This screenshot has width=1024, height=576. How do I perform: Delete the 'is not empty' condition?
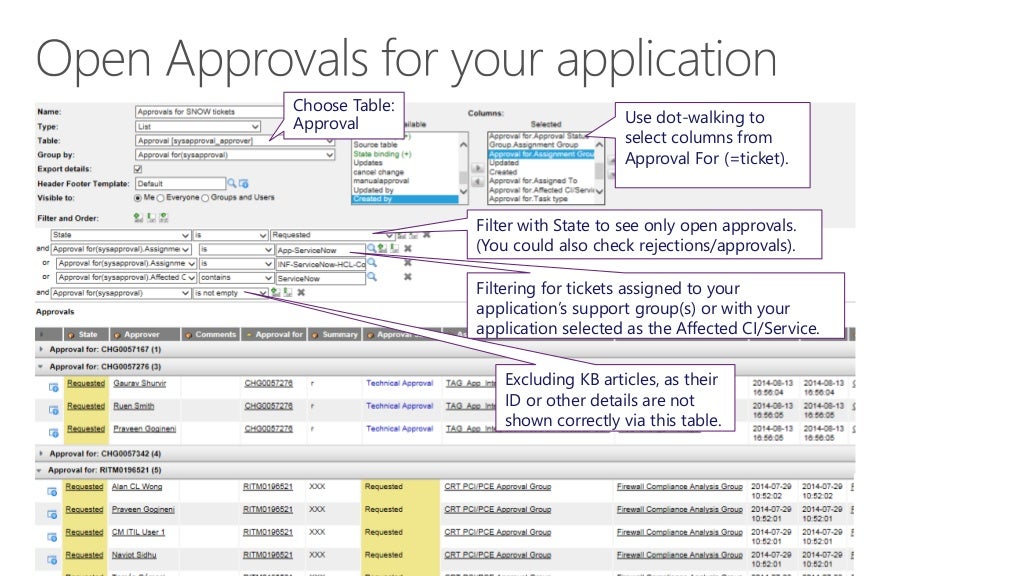[301, 293]
